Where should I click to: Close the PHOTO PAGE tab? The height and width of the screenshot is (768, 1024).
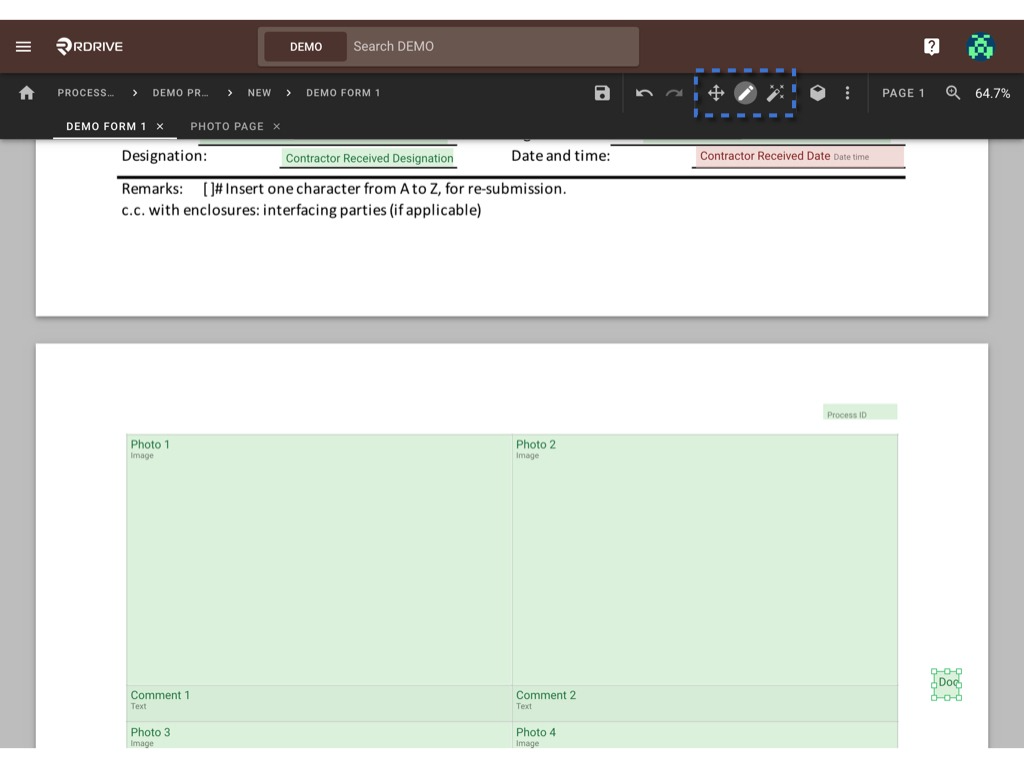click(x=277, y=126)
